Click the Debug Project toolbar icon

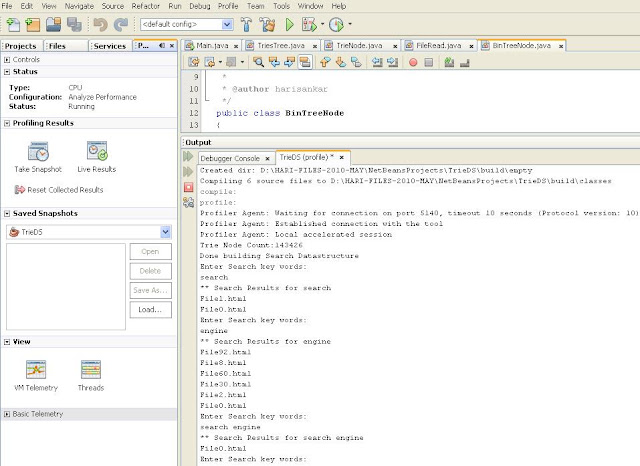(309, 25)
